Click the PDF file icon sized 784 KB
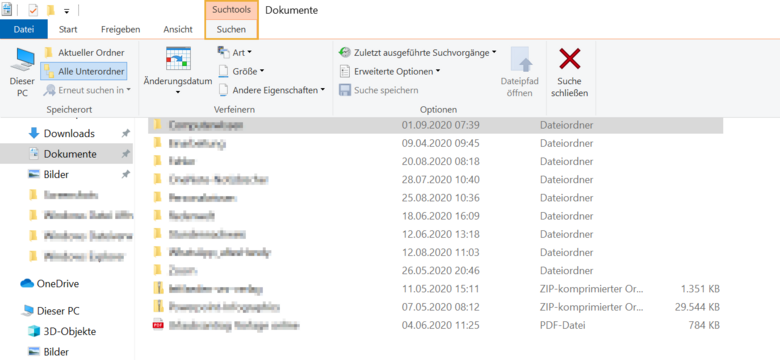The width and height of the screenshot is (780, 360). [158, 325]
